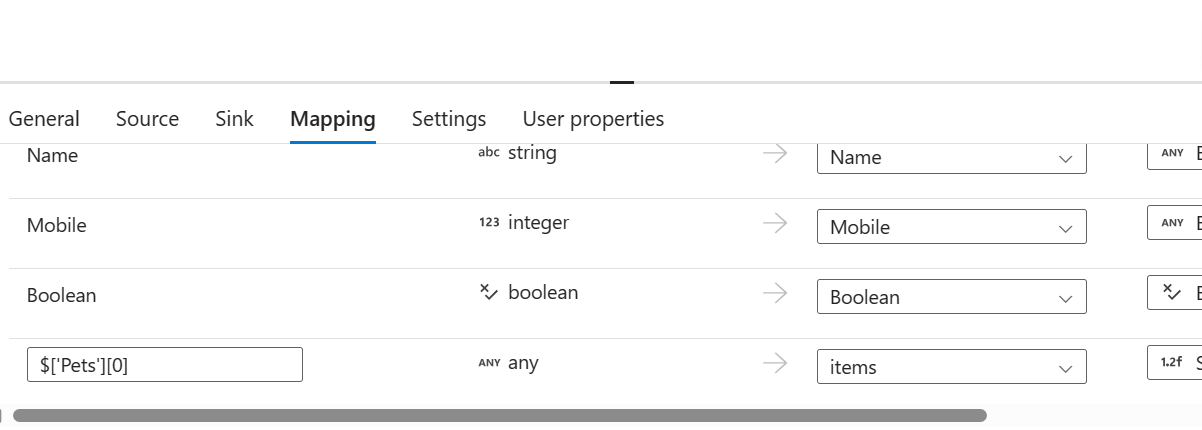Click the abc string type icon
This screenshot has height=430, width=1202.
[488, 154]
